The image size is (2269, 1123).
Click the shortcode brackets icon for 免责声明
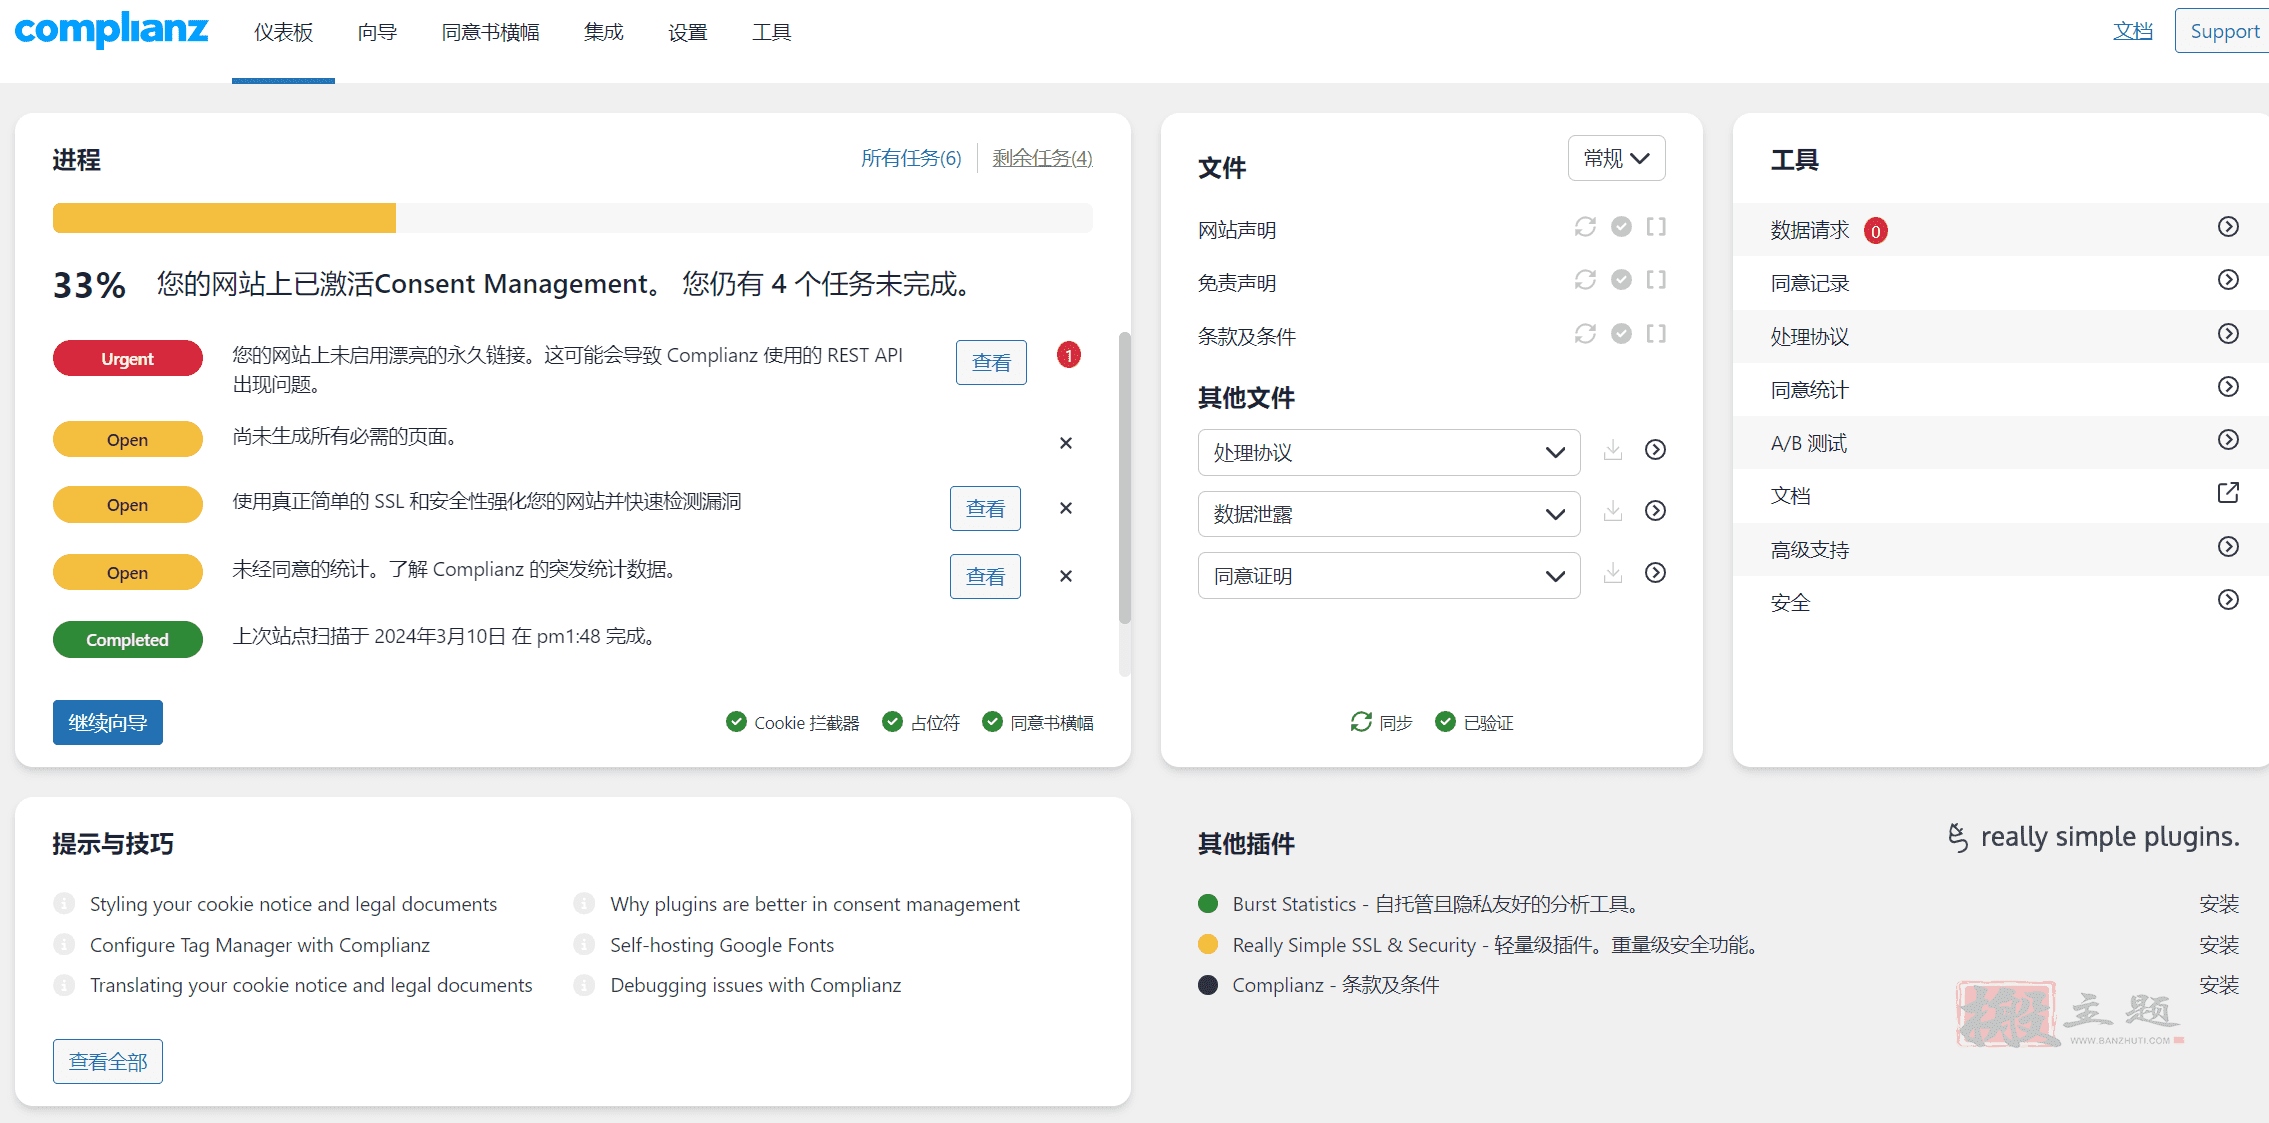tap(1656, 280)
